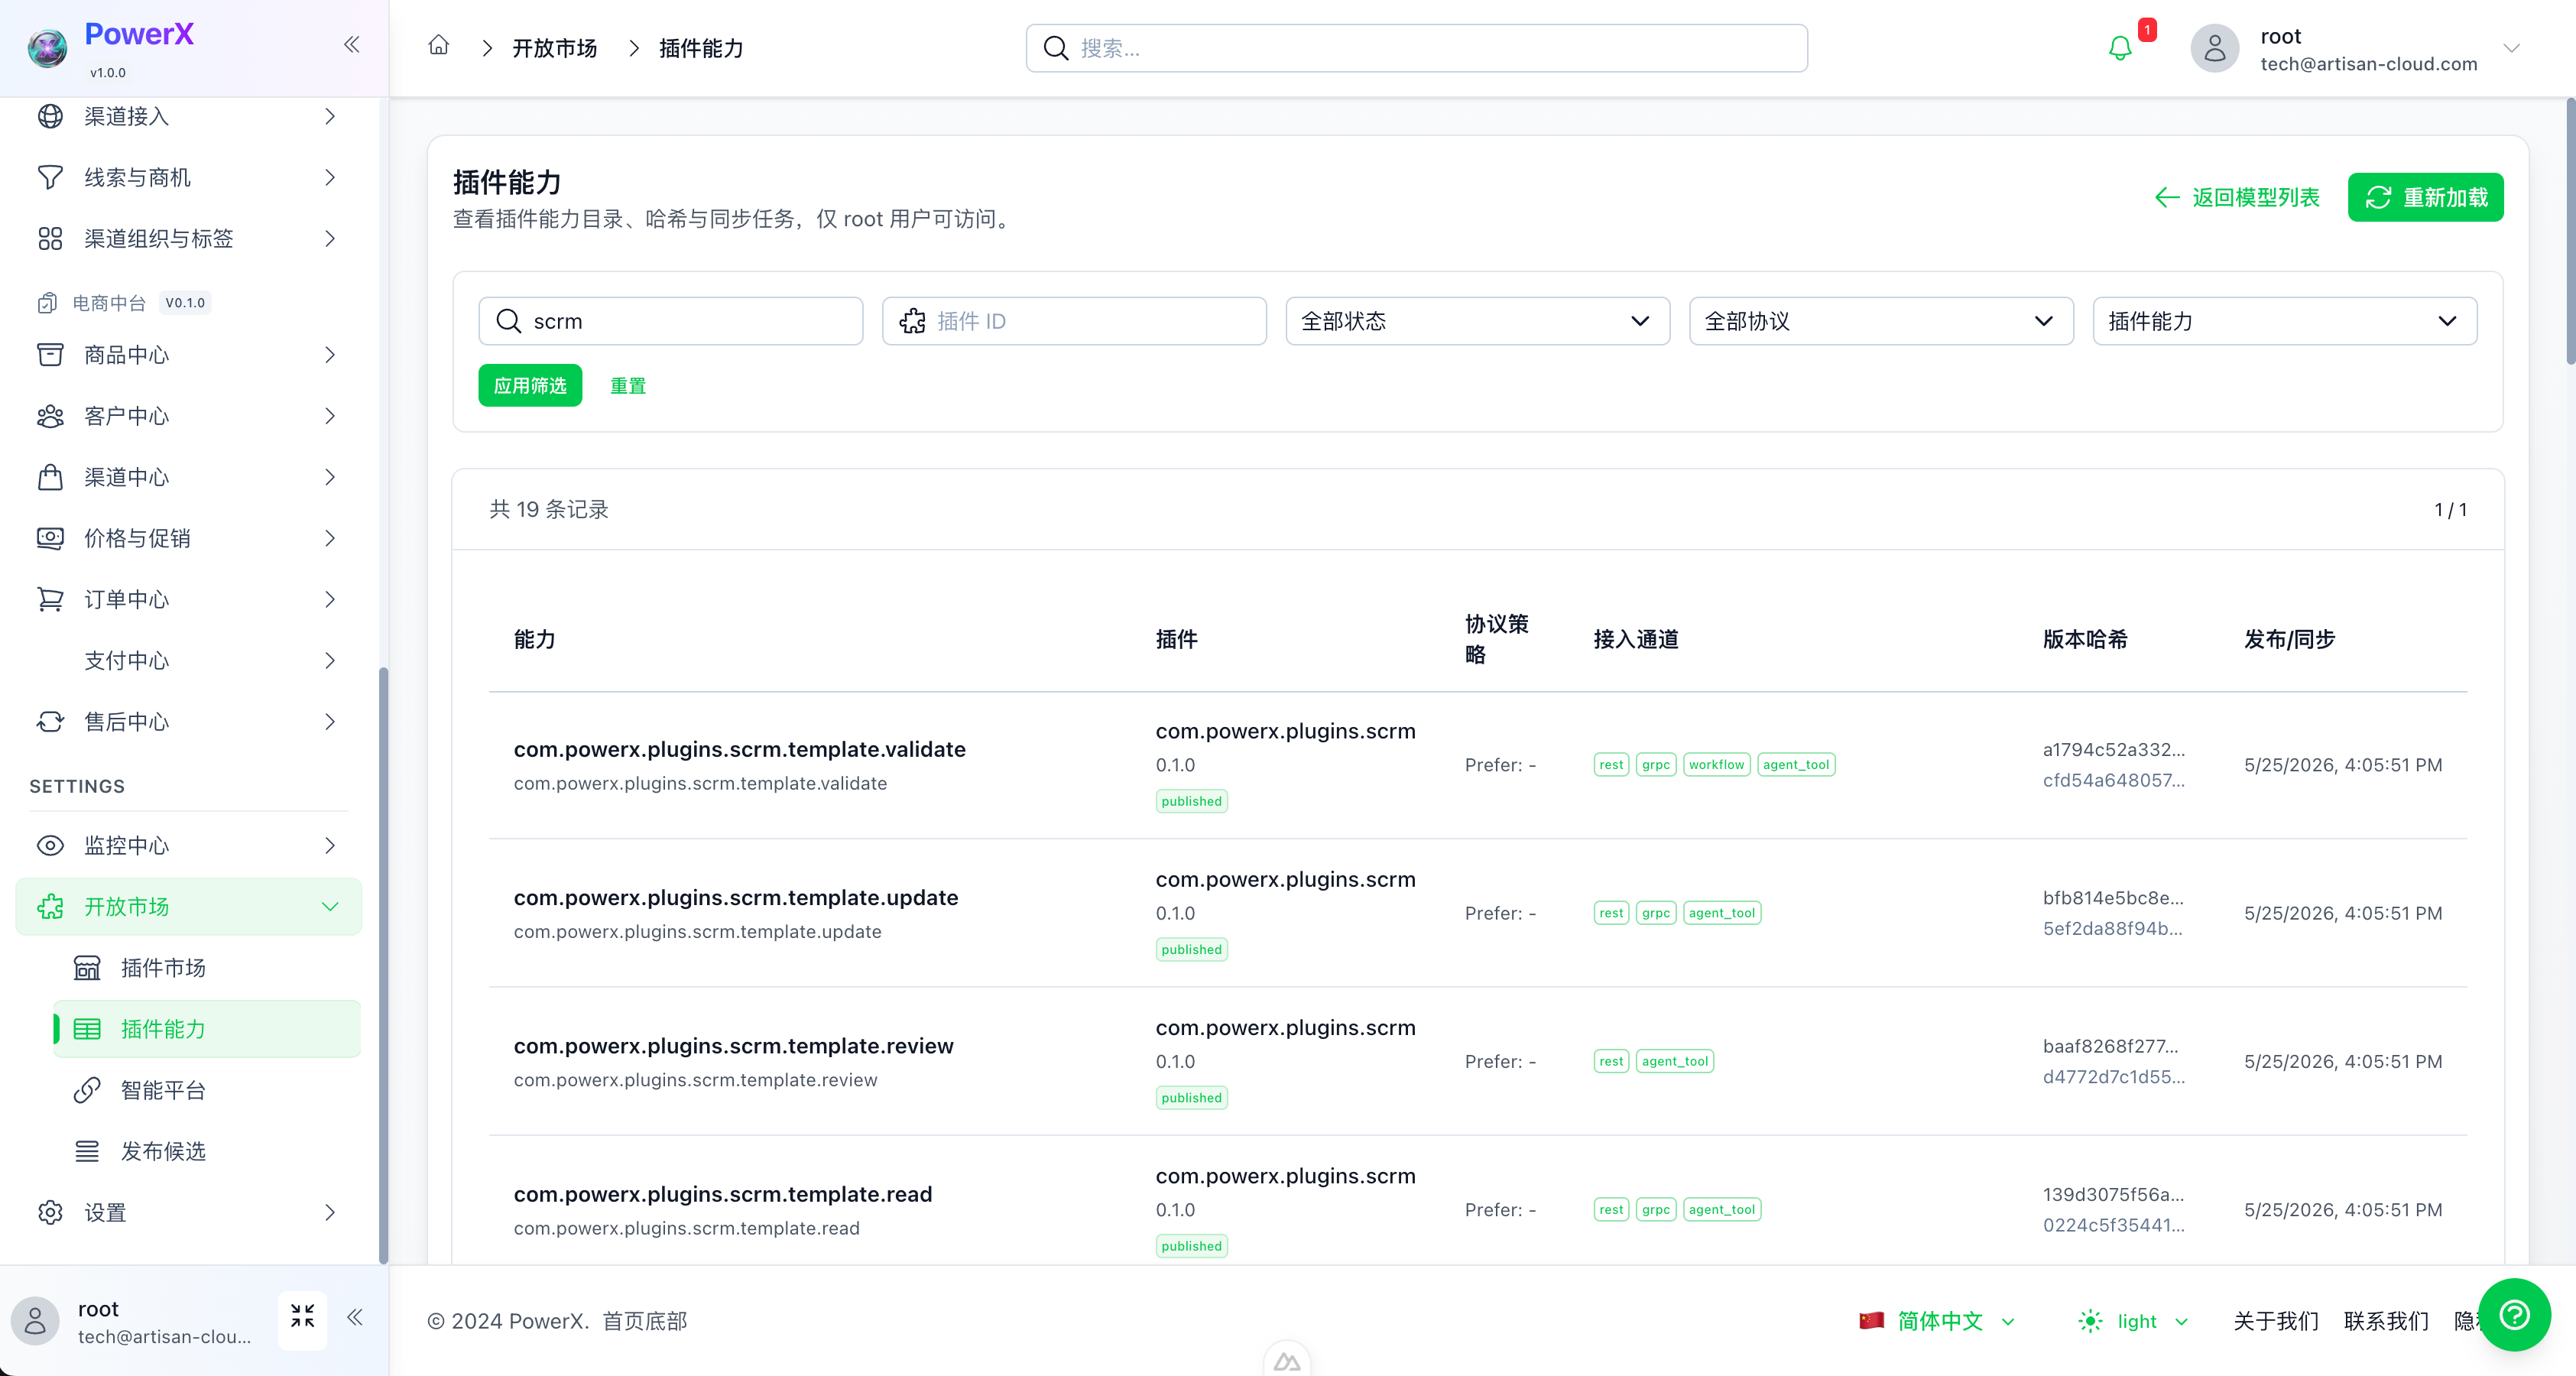Screen dimensions: 2576x1376
Task: Open the 插件能力 filter dropdown
Action: (2284, 320)
